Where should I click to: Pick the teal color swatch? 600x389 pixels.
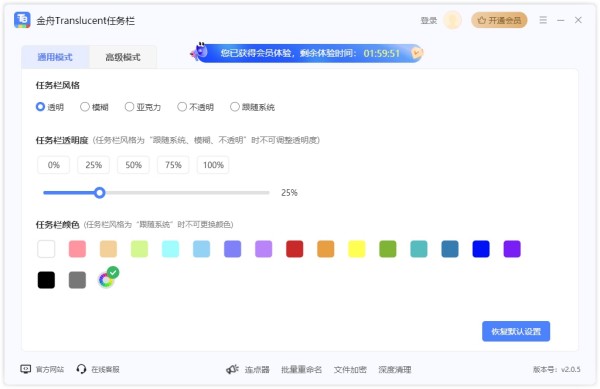tap(419, 249)
